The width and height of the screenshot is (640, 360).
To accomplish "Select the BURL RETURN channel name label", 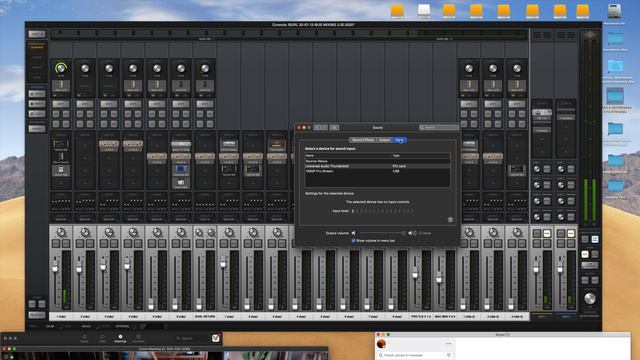I will 205,316.
